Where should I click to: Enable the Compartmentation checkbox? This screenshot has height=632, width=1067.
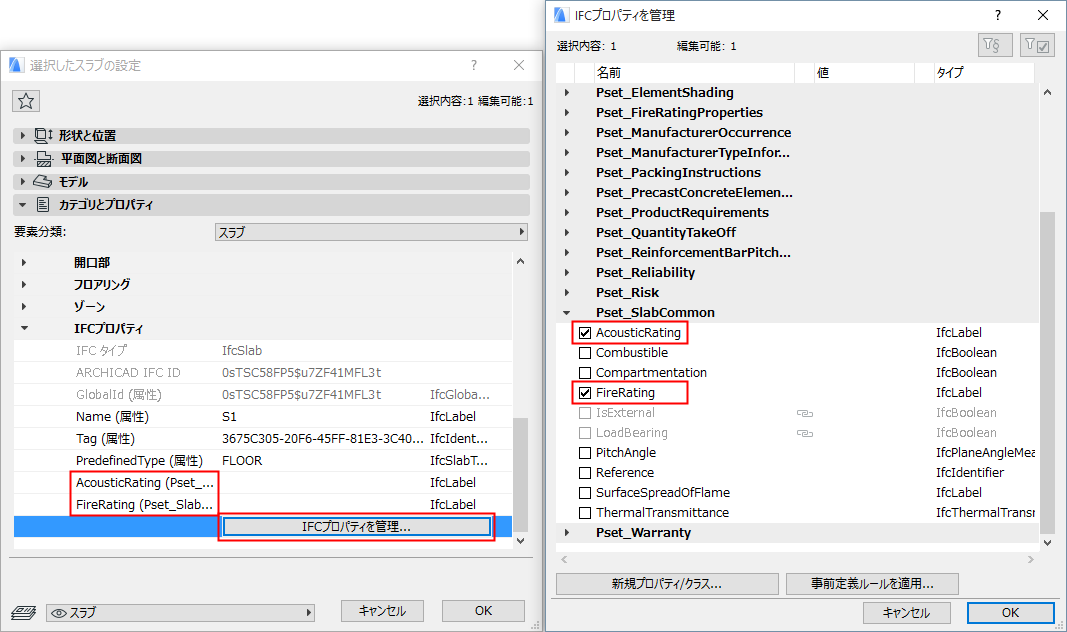tap(585, 372)
